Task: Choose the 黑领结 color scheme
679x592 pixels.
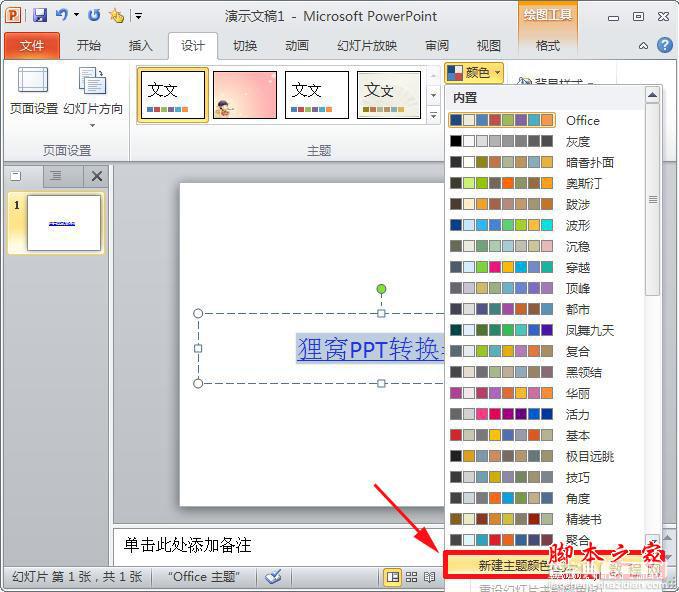Action: tap(546, 372)
